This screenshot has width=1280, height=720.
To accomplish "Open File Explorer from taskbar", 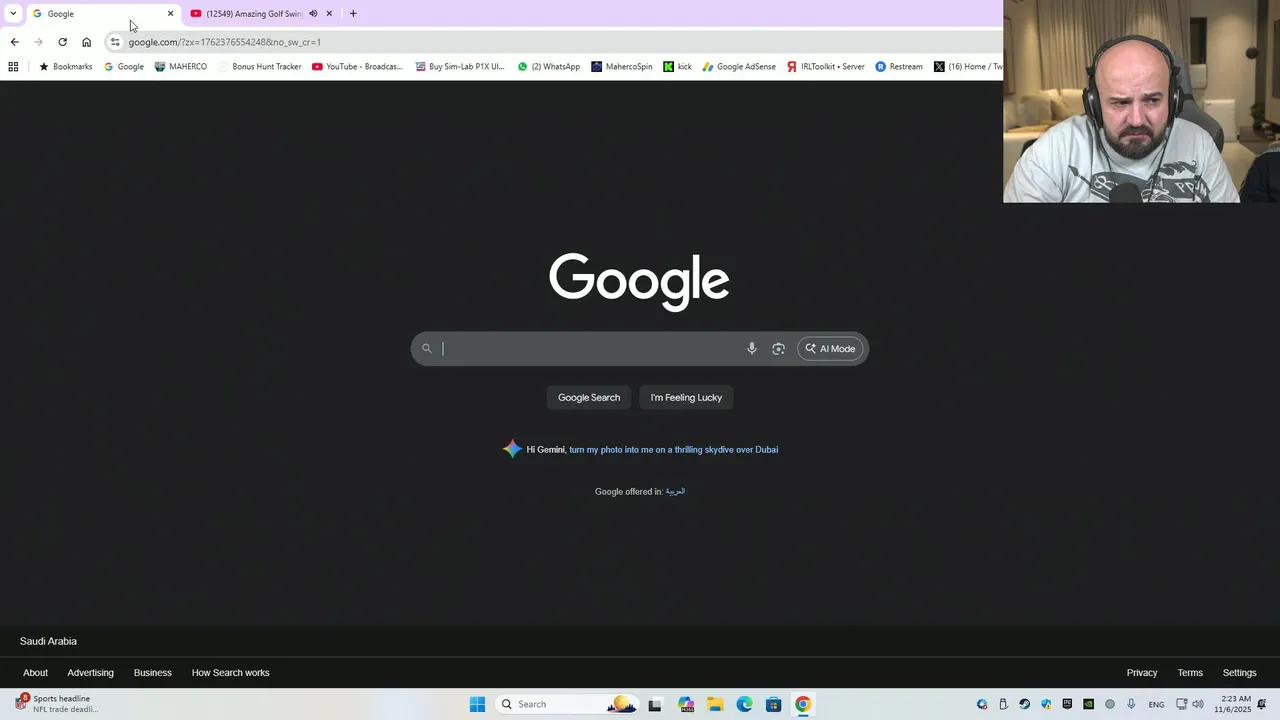I will click(715, 704).
